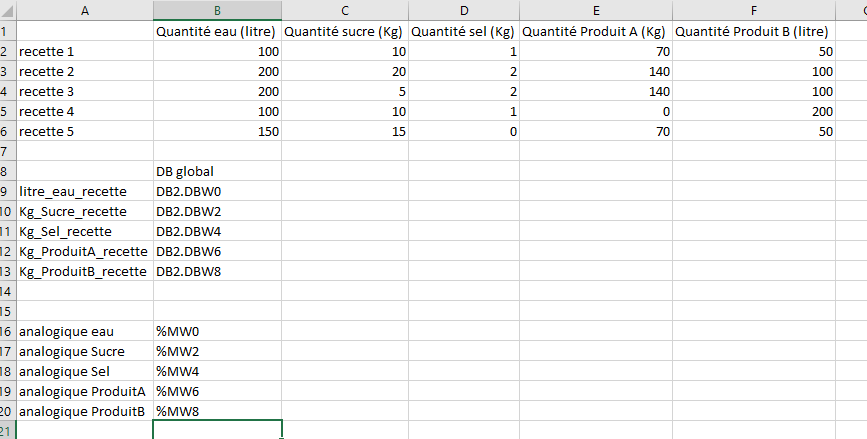This screenshot has height=439, width=867.
Task: Select column B header
Action: tap(217, 10)
